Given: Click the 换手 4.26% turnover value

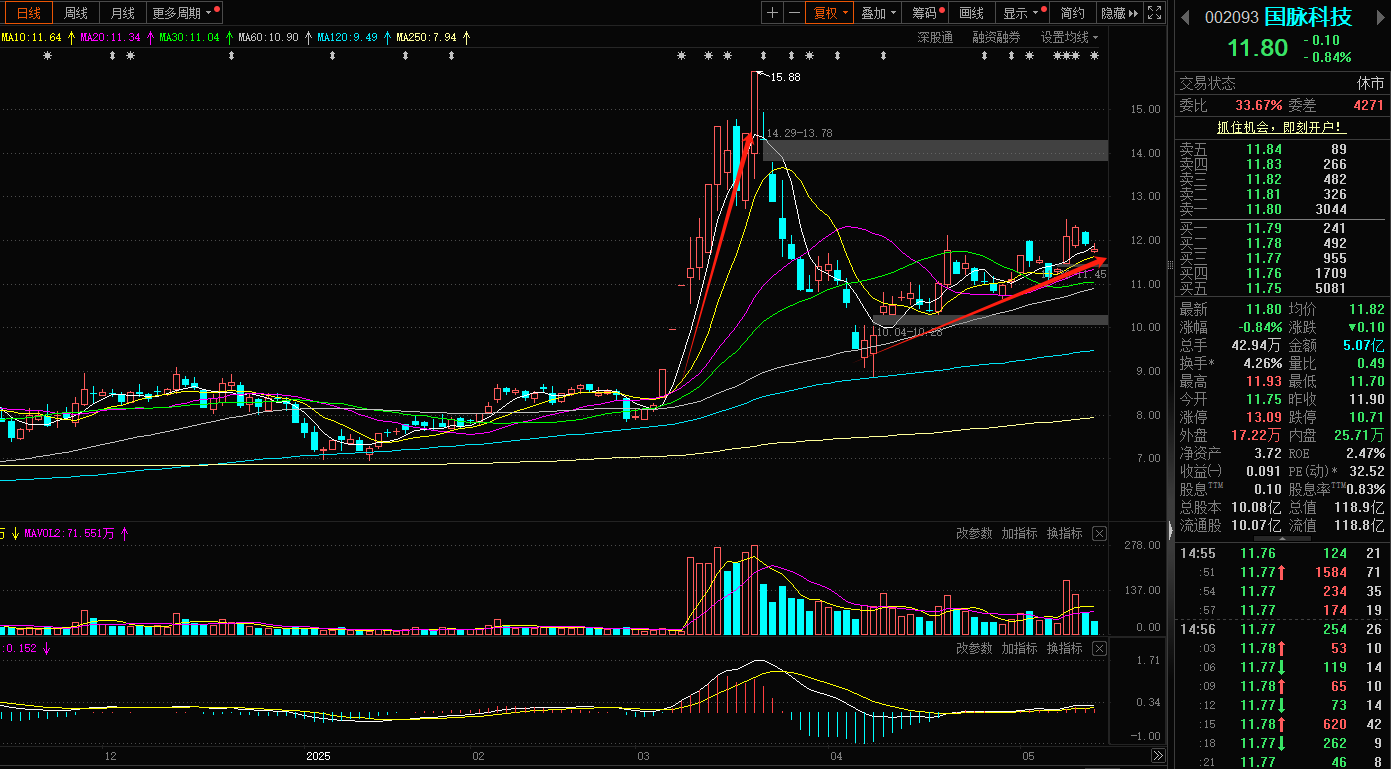Looking at the screenshot, I should [x=1261, y=363].
